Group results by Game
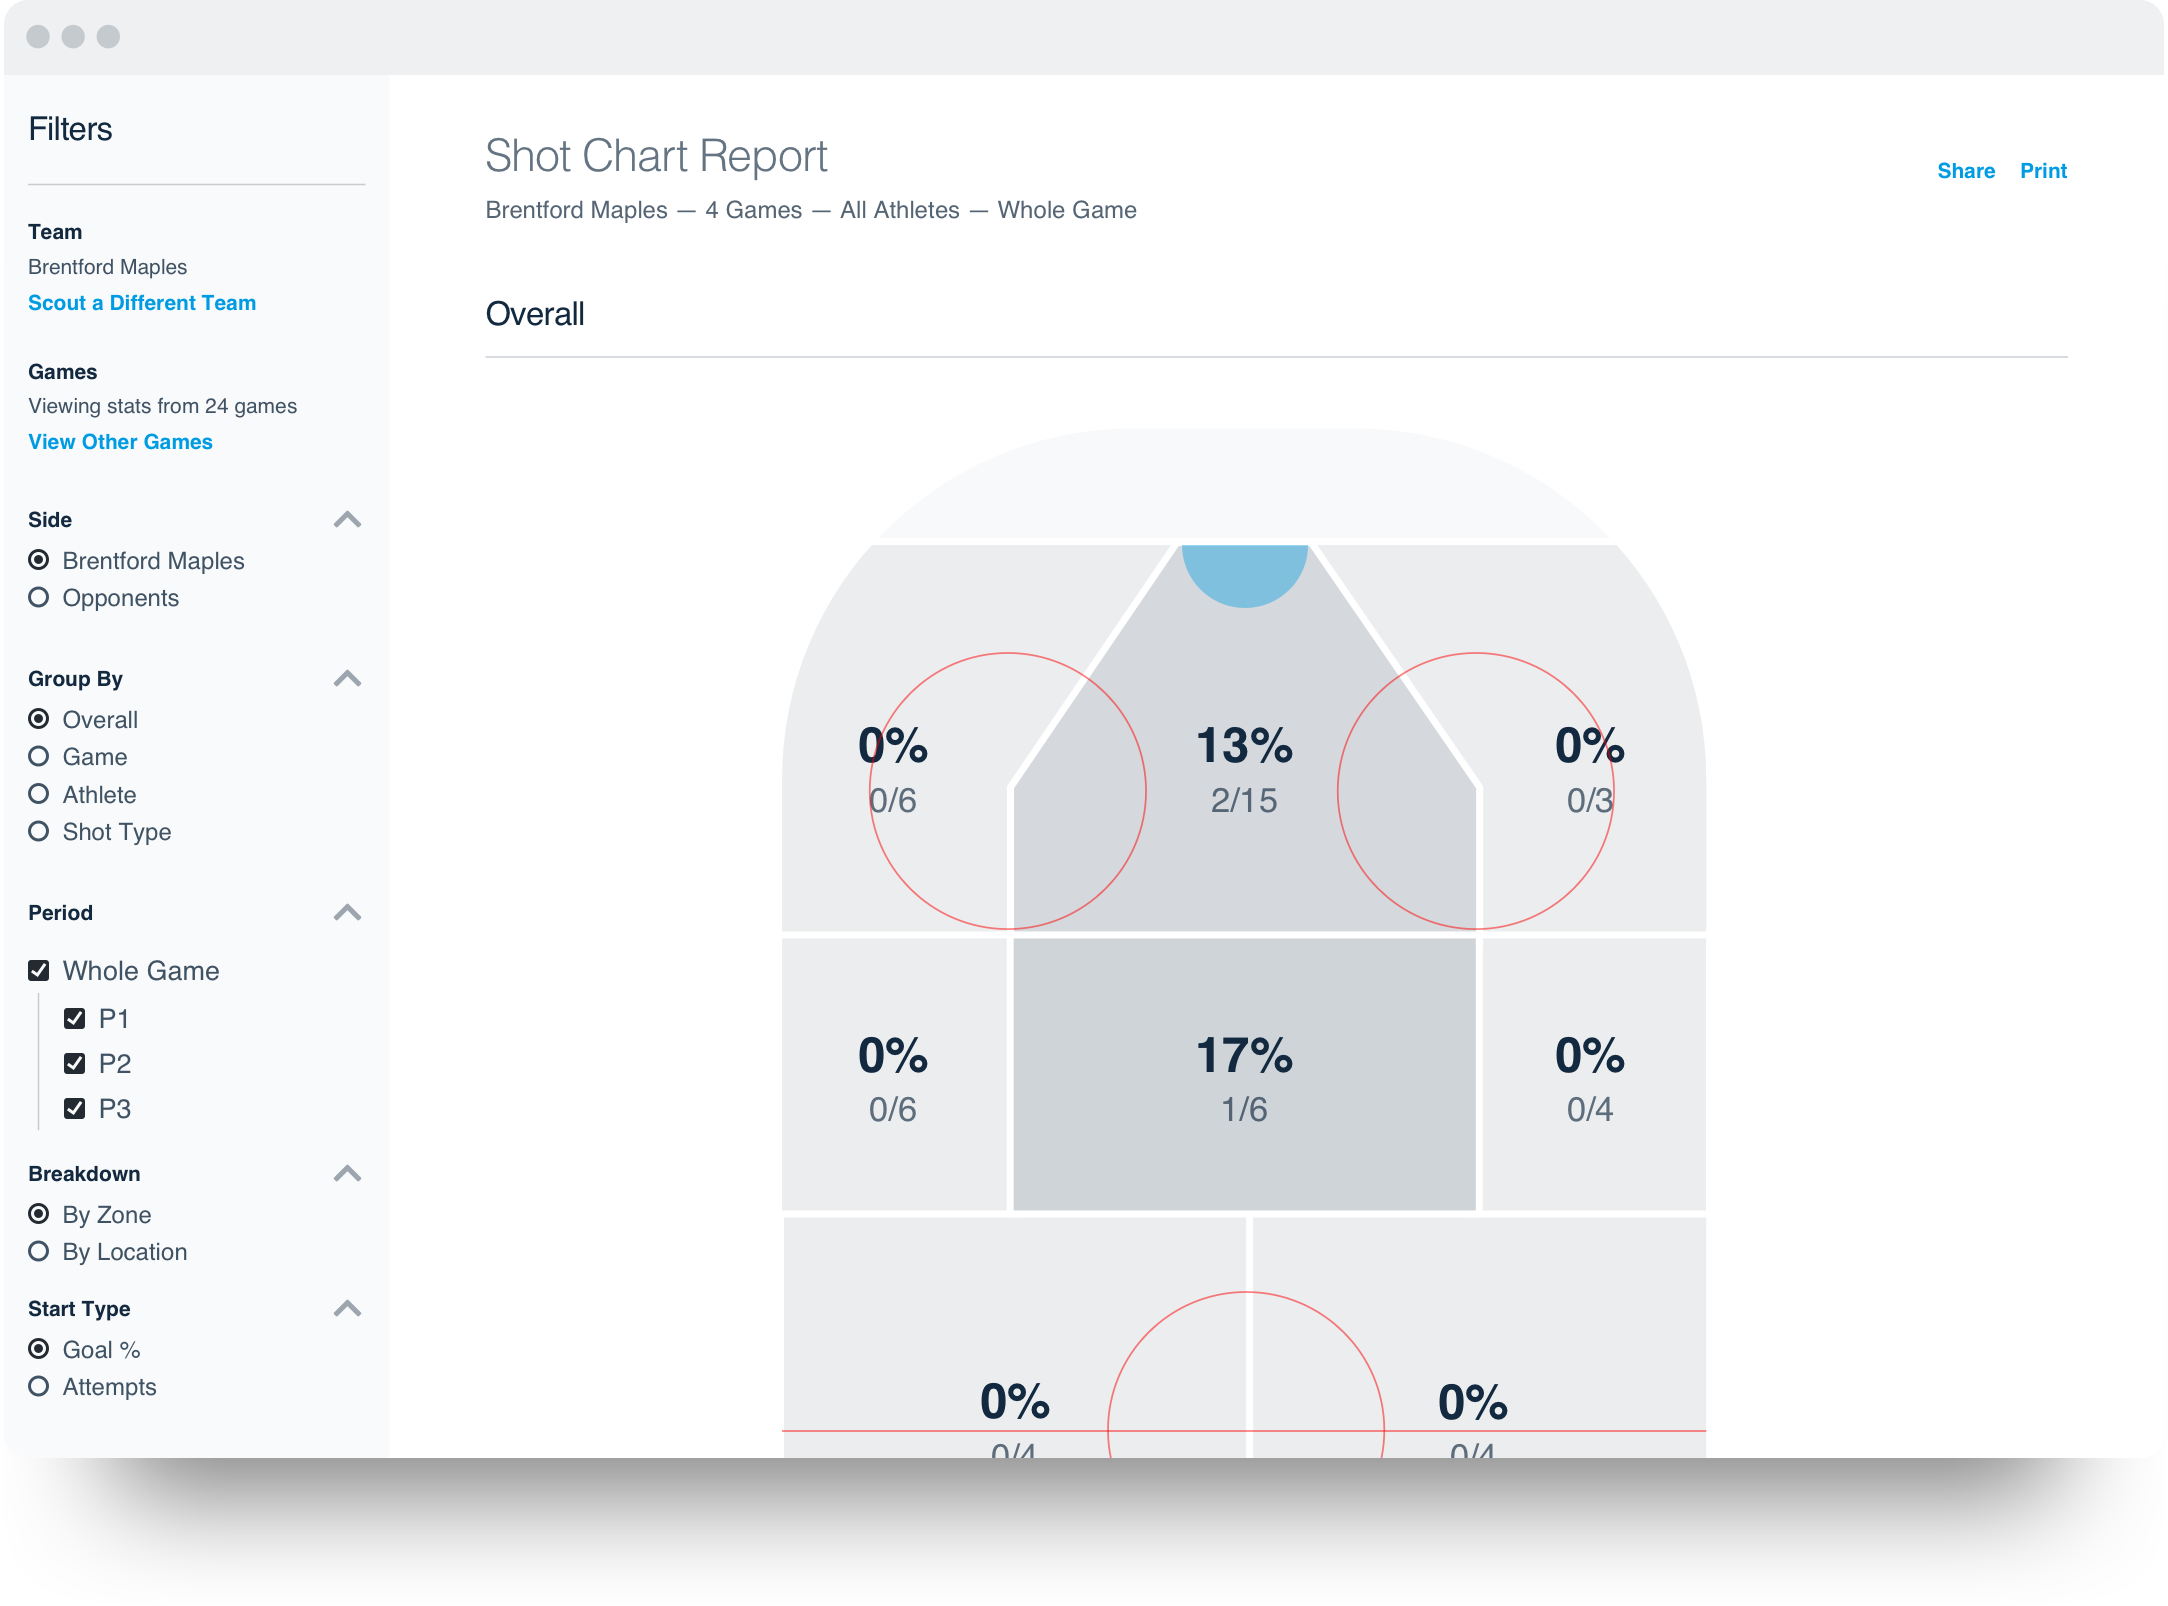The height and width of the screenshot is (1606, 2168). pyautogui.click(x=40, y=757)
